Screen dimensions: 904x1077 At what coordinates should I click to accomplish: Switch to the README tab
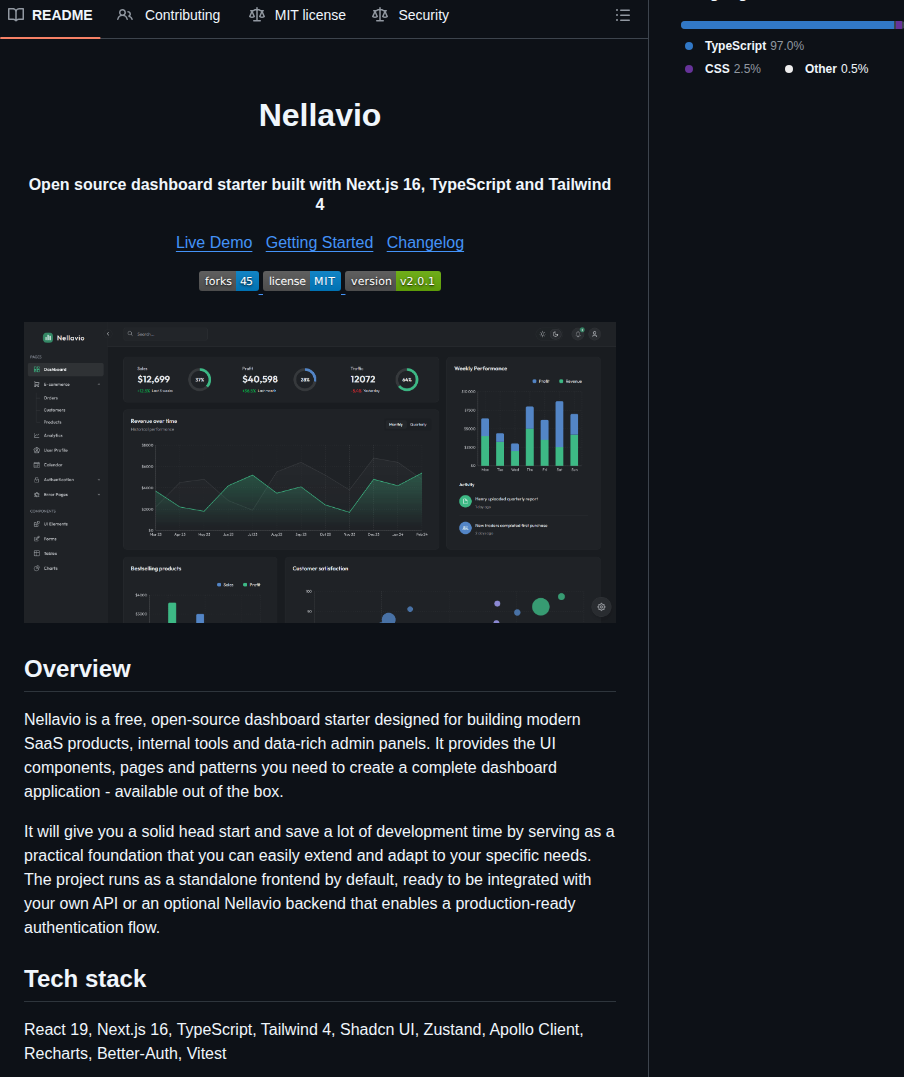pos(50,15)
